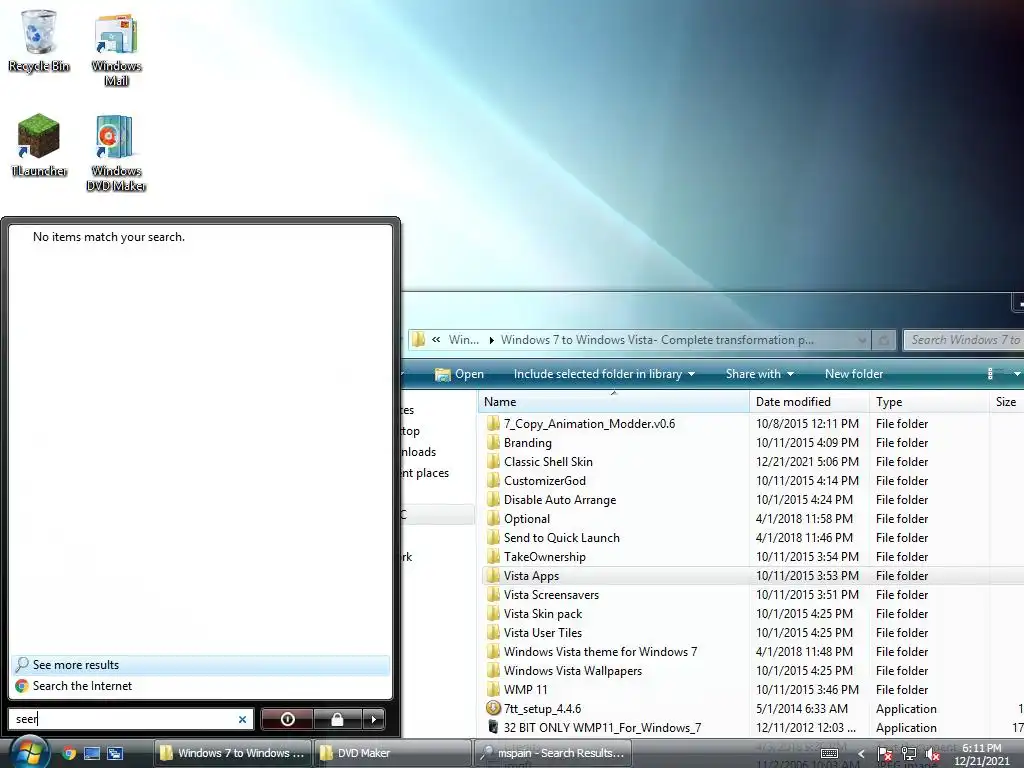Open the Recycle Bin desktop icon
The height and width of the screenshot is (768, 1024).
39,40
